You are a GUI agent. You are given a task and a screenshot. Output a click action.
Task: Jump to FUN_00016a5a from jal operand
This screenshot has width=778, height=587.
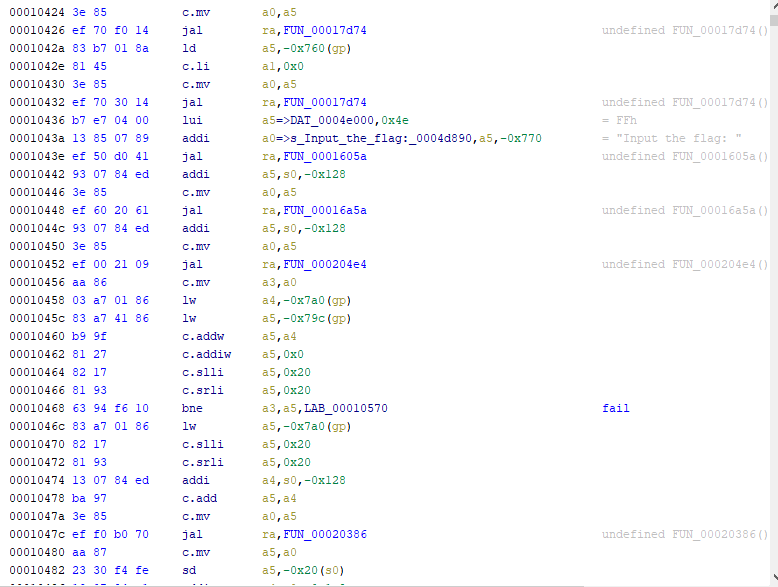pos(327,210)
